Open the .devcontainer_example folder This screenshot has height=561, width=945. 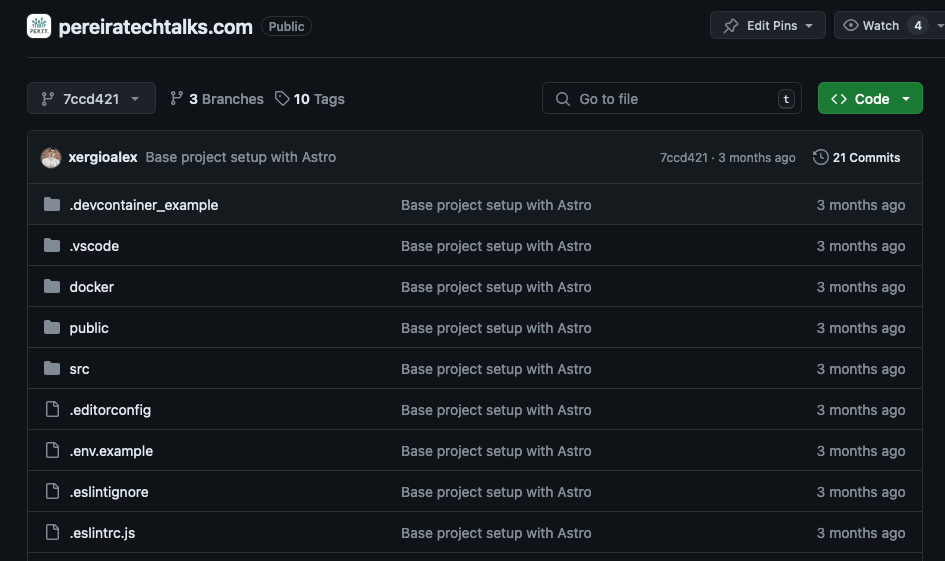point(143,205)
